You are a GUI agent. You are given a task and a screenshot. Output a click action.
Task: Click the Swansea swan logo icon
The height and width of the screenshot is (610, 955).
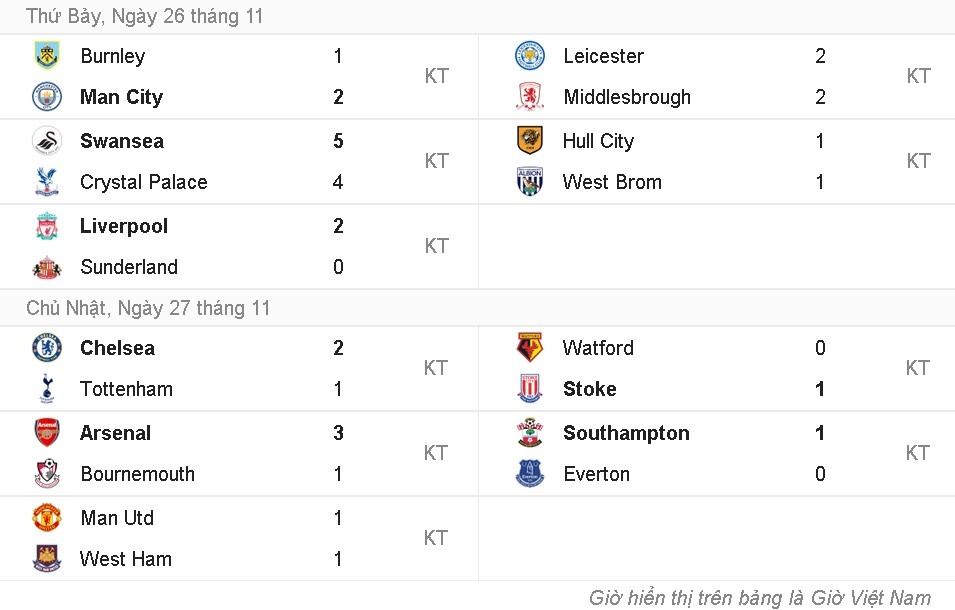[46, 141]
